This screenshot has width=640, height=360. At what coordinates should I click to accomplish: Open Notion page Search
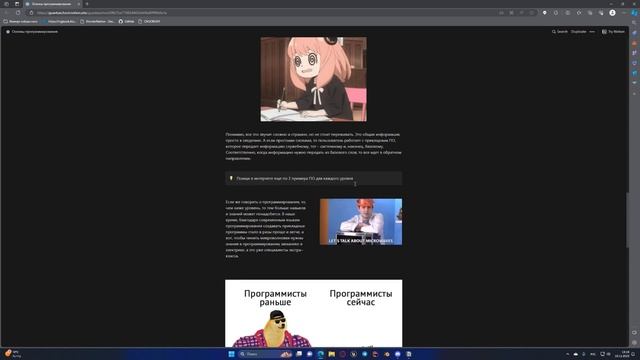point(560,31)
